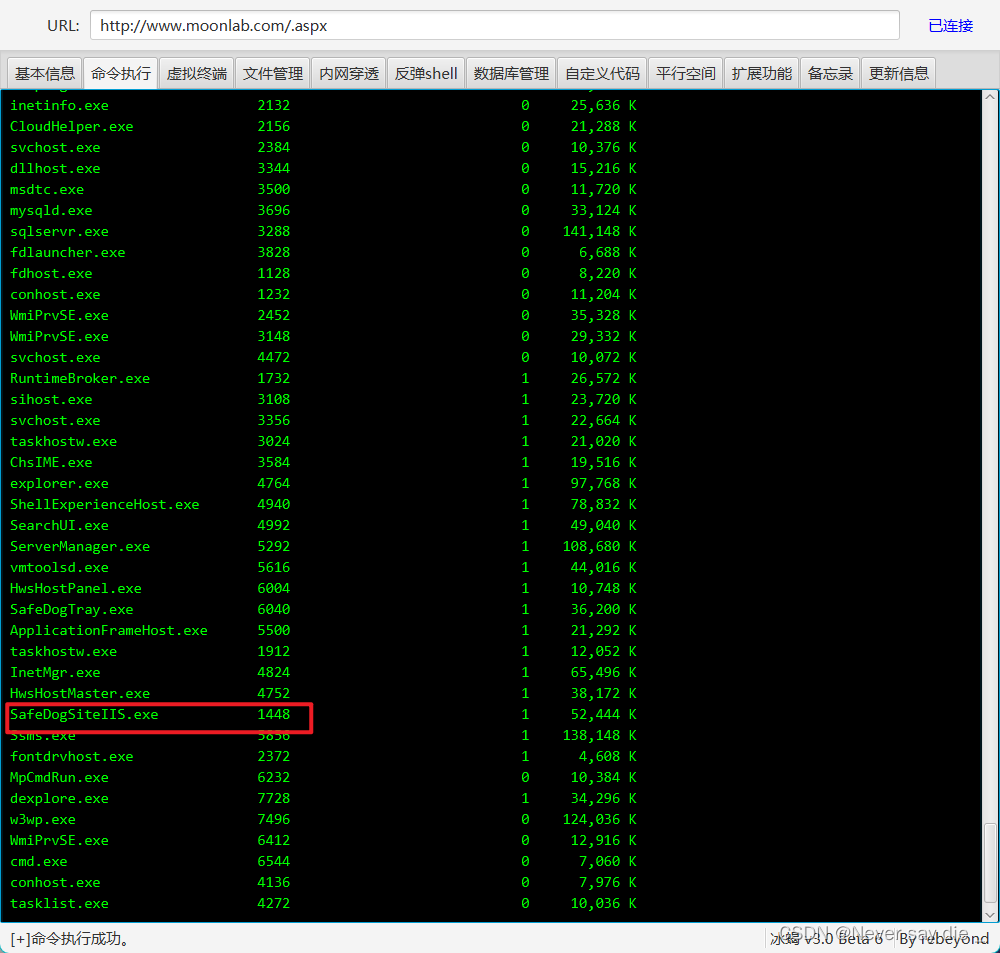Open the 内网穿透 tab

click(x=348, y=73)
